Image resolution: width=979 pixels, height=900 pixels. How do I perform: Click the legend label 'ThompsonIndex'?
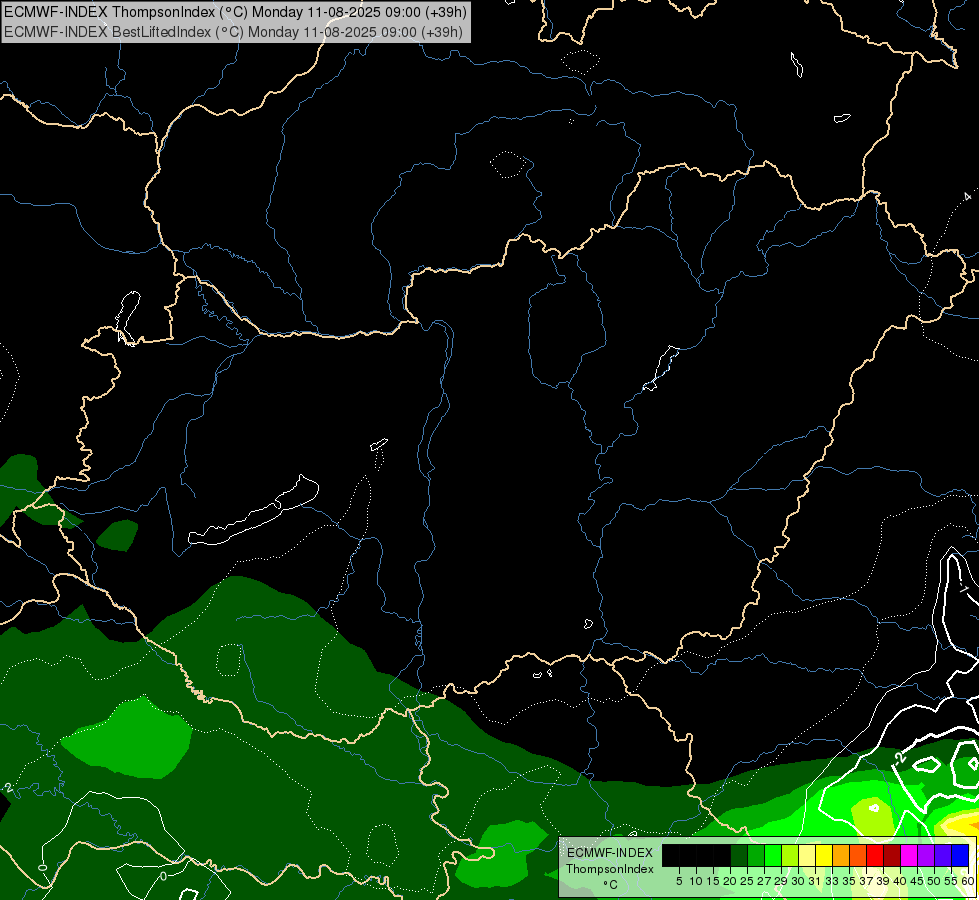[x=610, y=869]
